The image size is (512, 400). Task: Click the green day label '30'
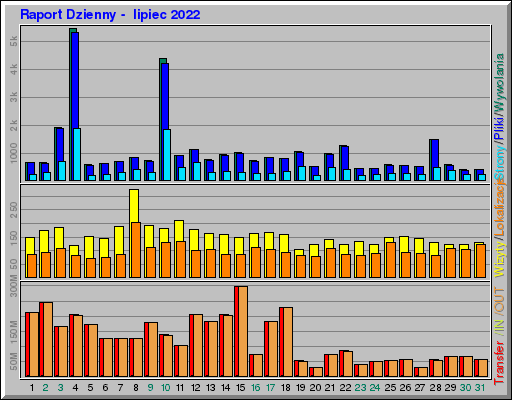[465, 388]
